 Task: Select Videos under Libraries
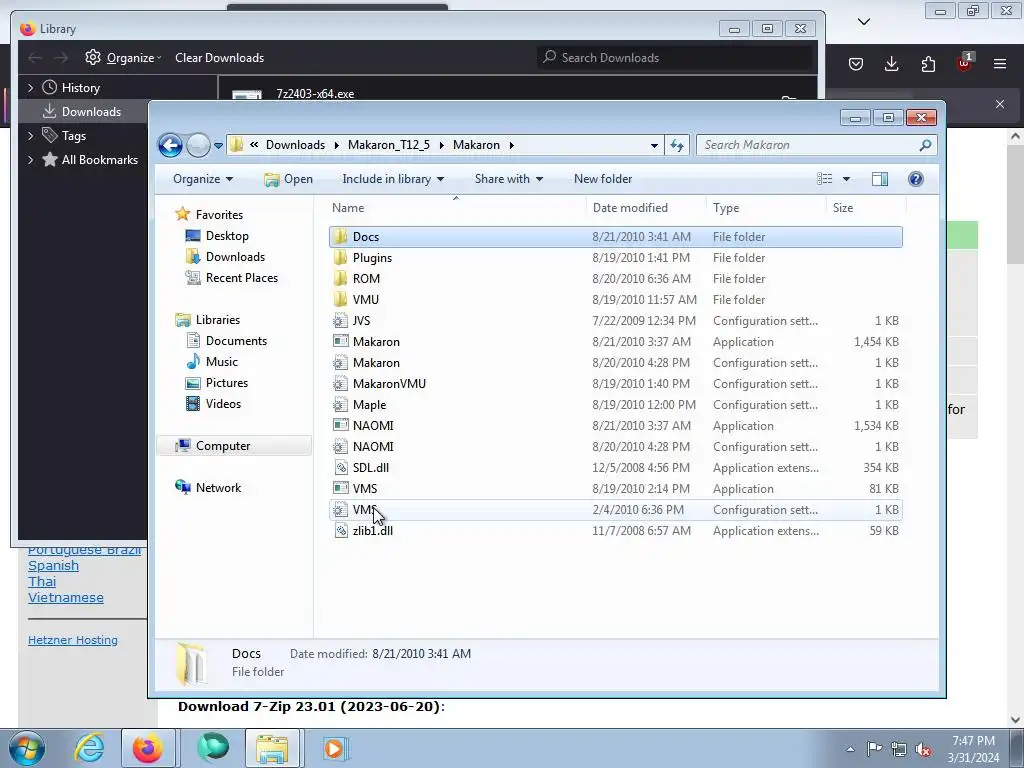click(x=223, y=404)
